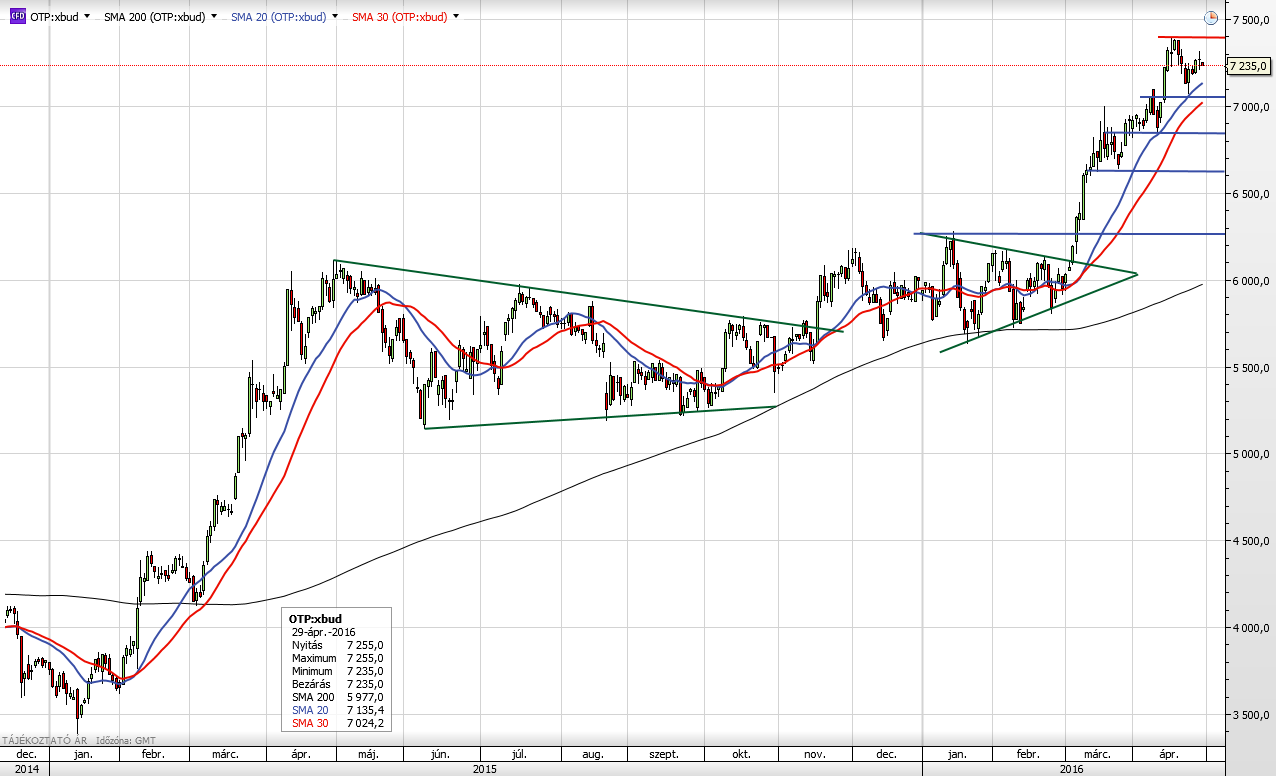Screen dimensions: 1276x776
Task: Click the 6 000,0 price axis label
Action: [x=1251, y=281]
